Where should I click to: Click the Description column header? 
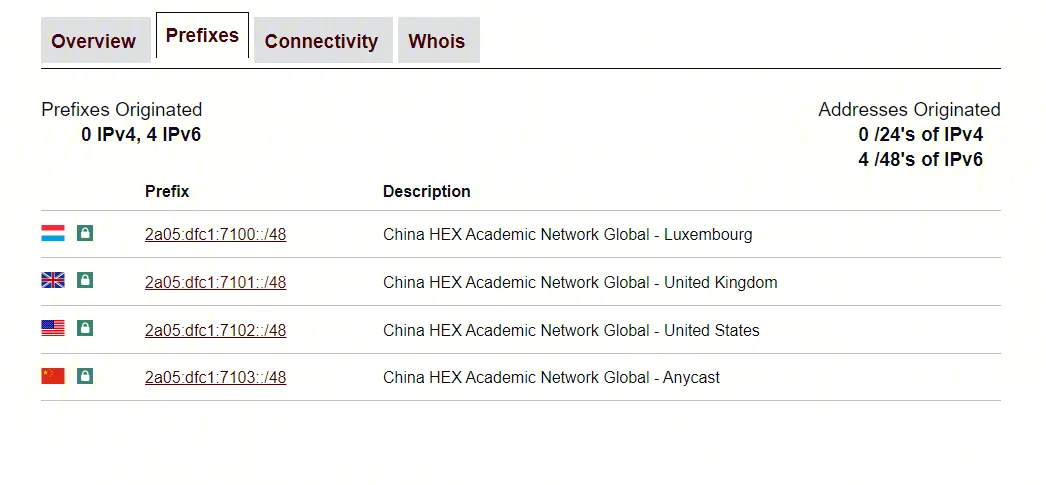(427, 191)
